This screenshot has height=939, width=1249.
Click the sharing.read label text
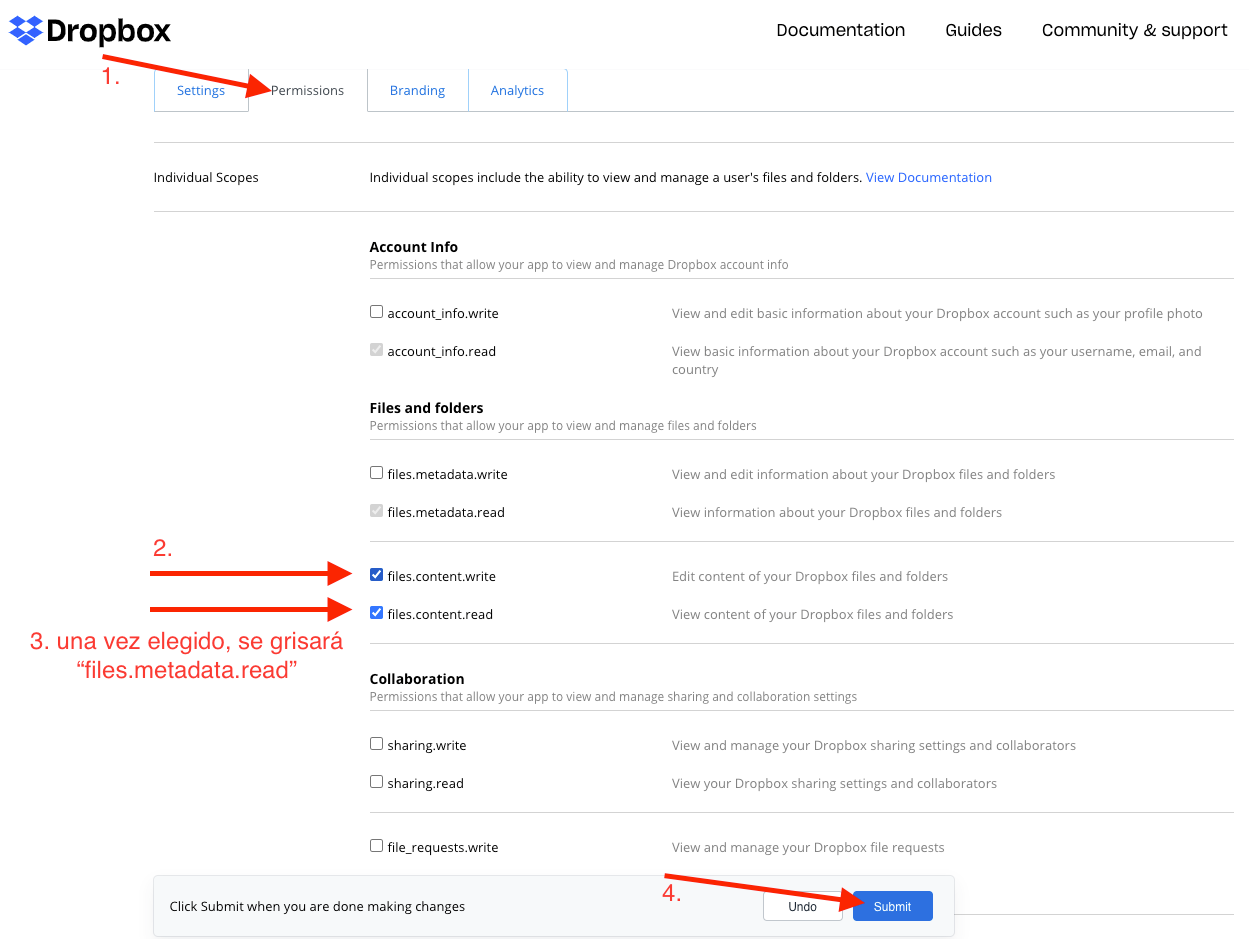pos(425,783)
